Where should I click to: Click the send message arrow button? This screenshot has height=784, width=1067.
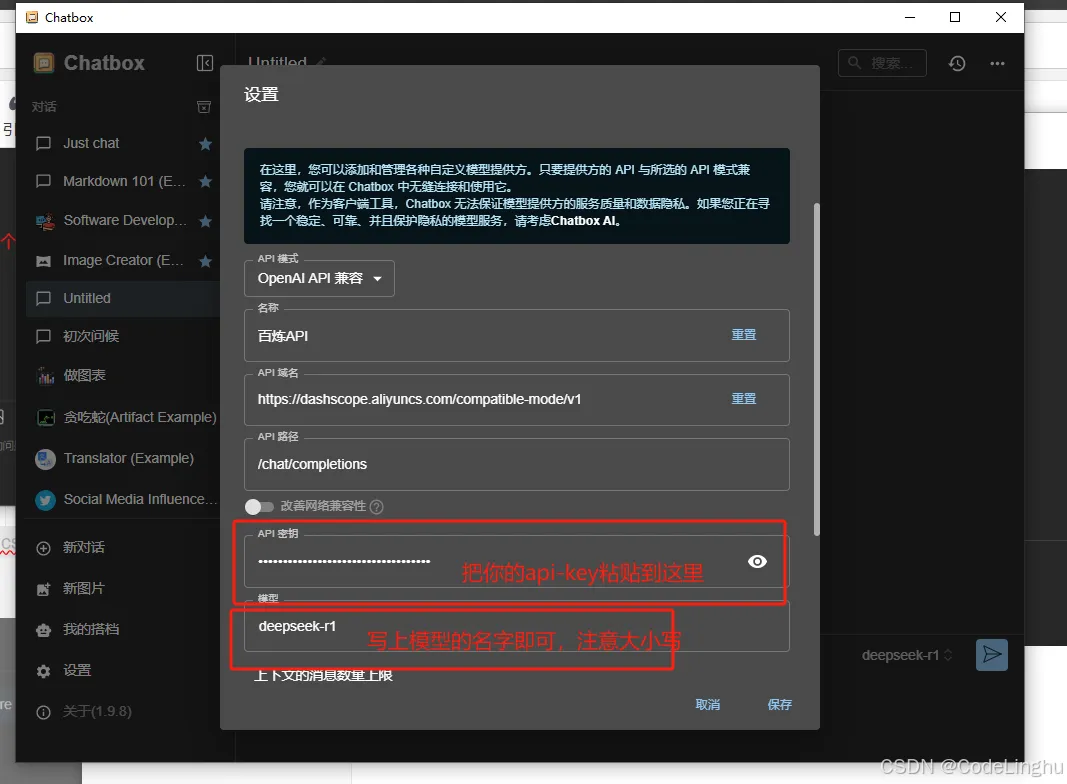[x=992, y=655]
